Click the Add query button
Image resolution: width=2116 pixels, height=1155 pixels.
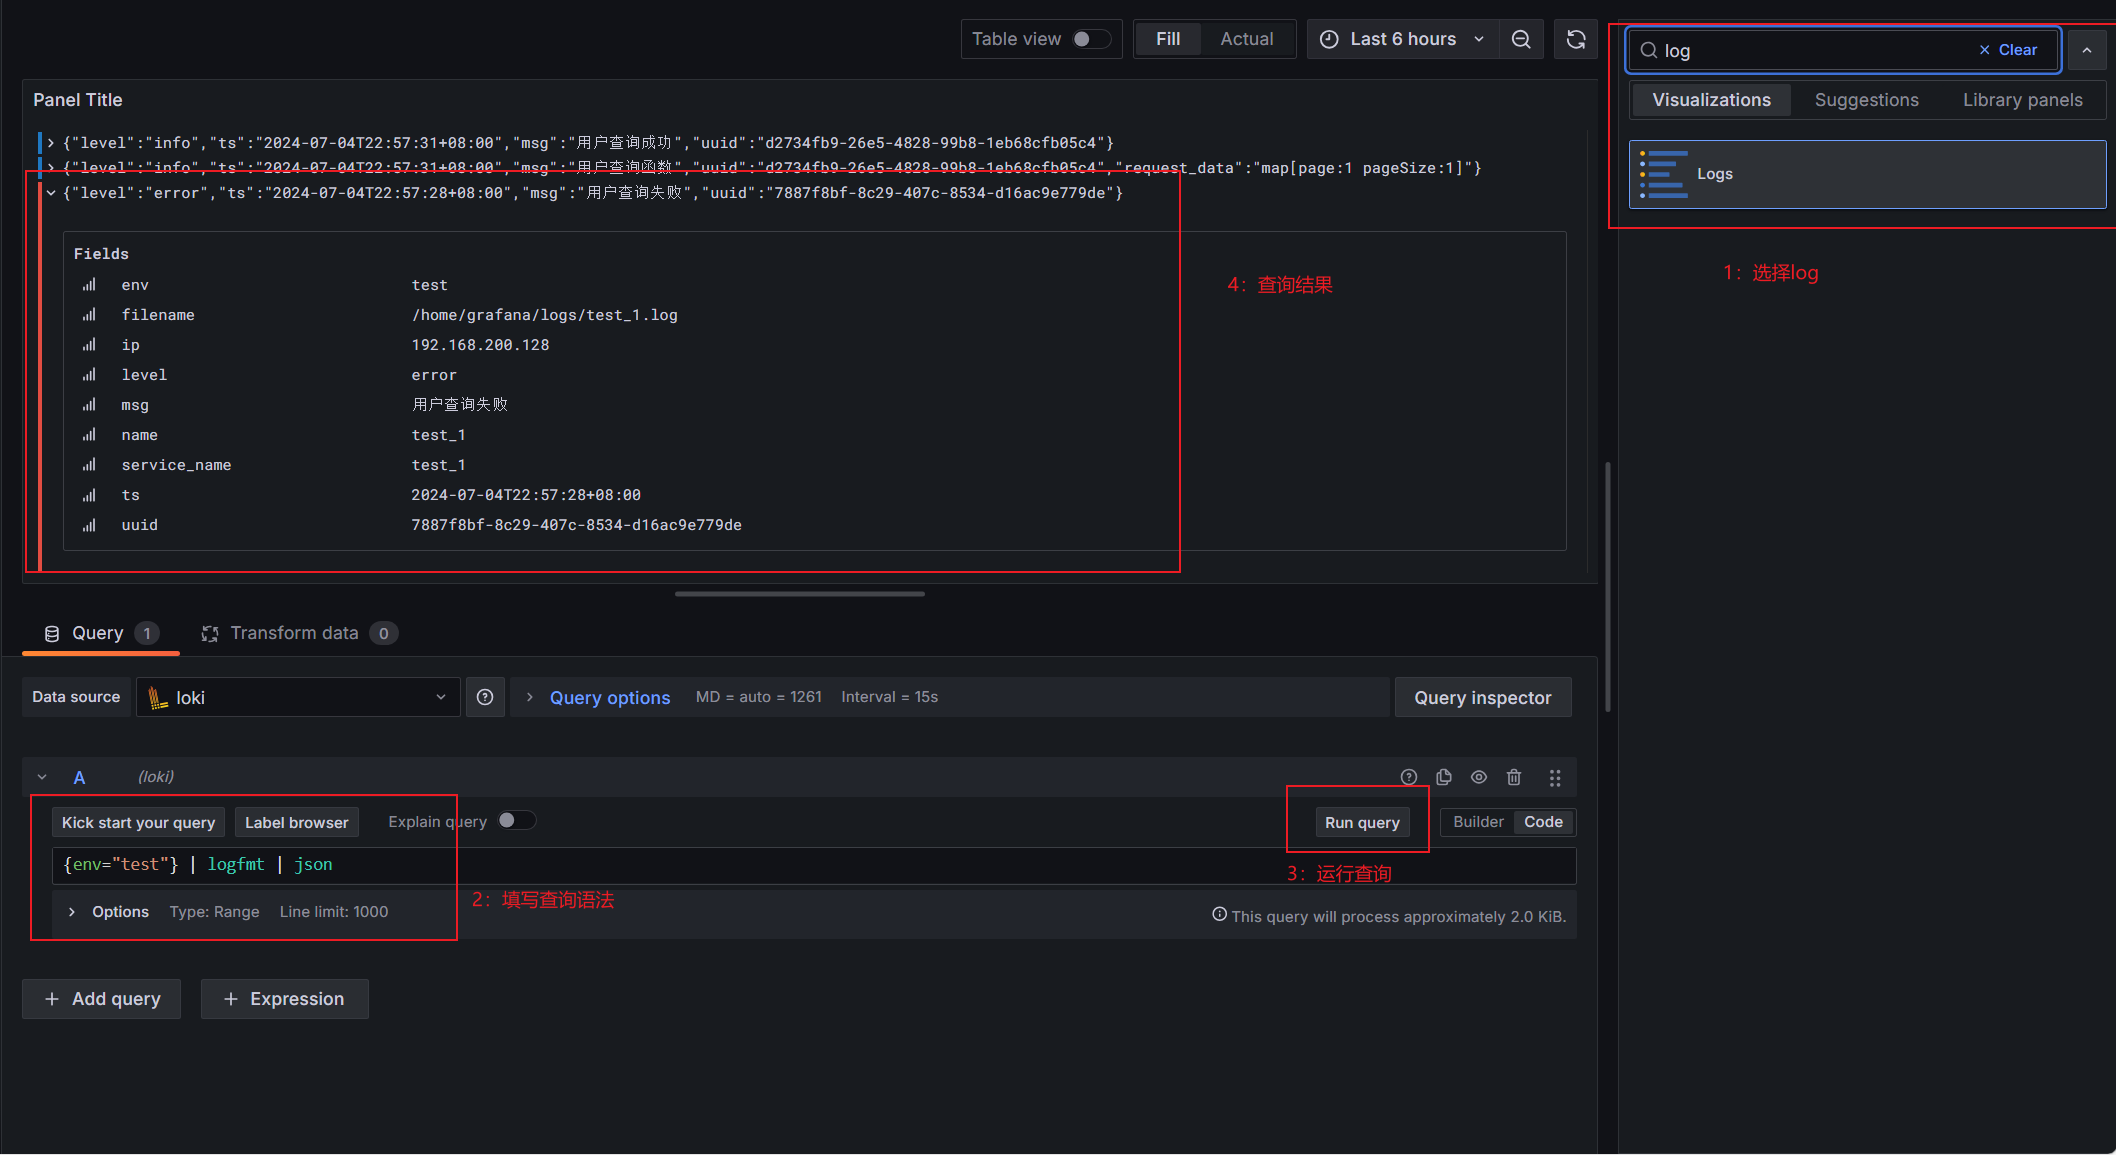(x=101, y=999)
